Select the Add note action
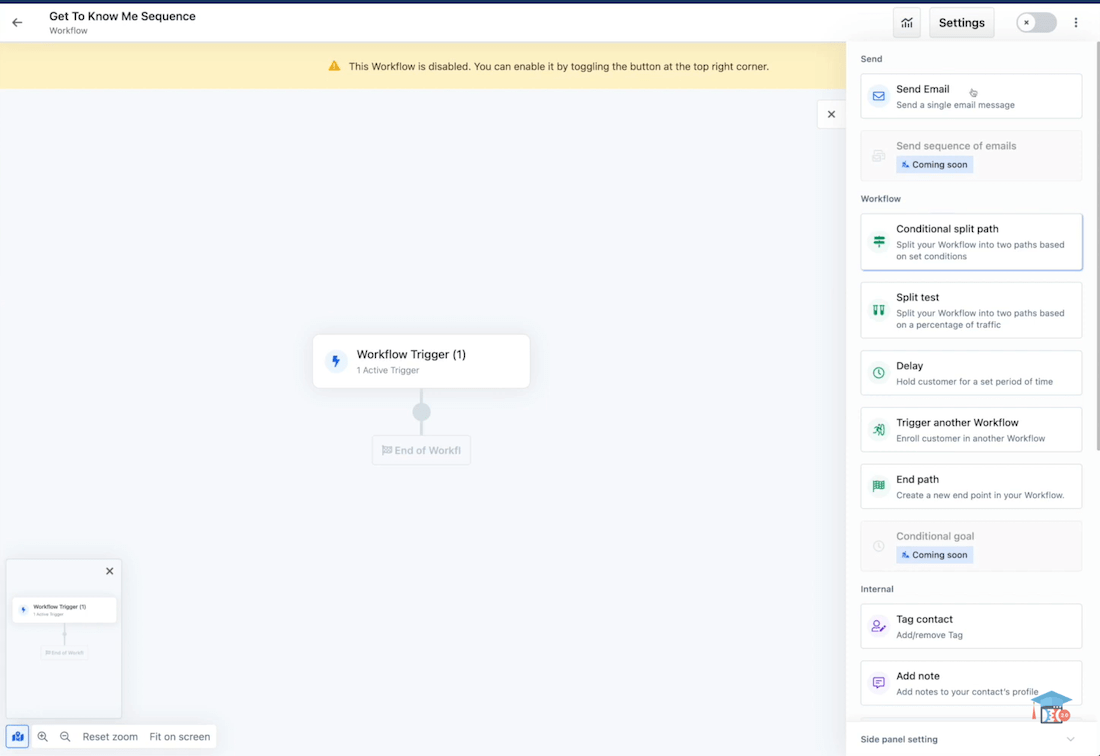 971,683
